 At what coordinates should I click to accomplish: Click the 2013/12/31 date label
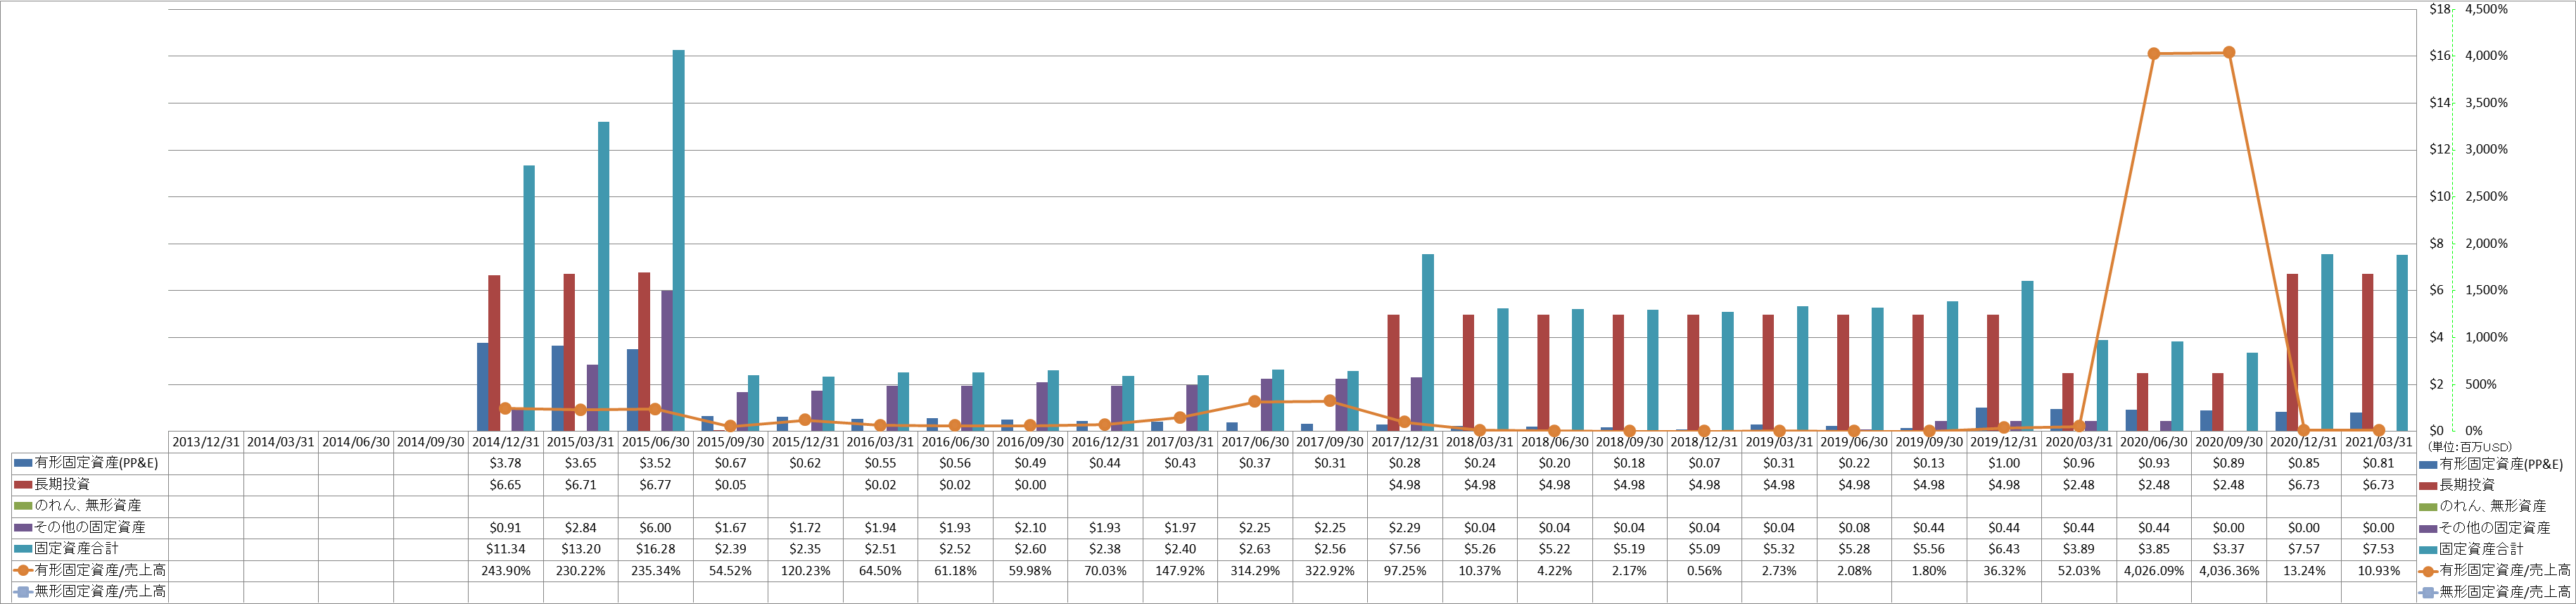coord(206,442)
